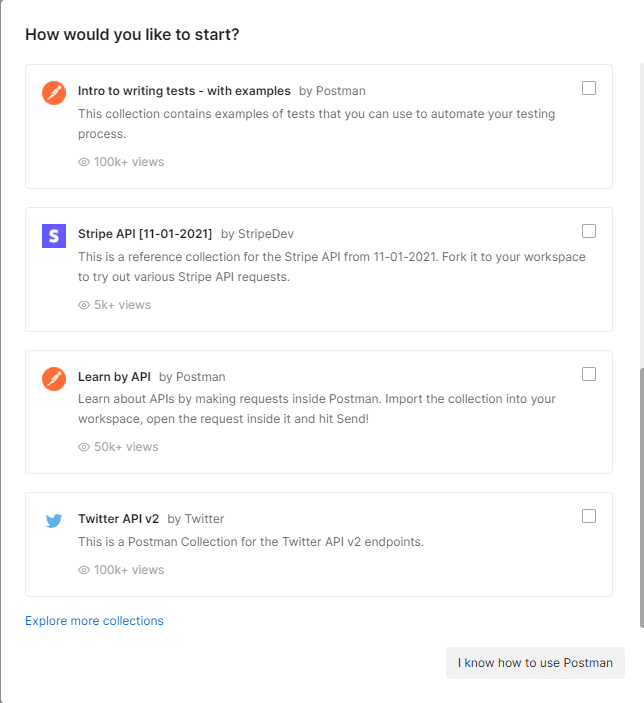Select the Learn by API checkbox
The height and width of the screenshot is (703, 644).
point(589,374)
